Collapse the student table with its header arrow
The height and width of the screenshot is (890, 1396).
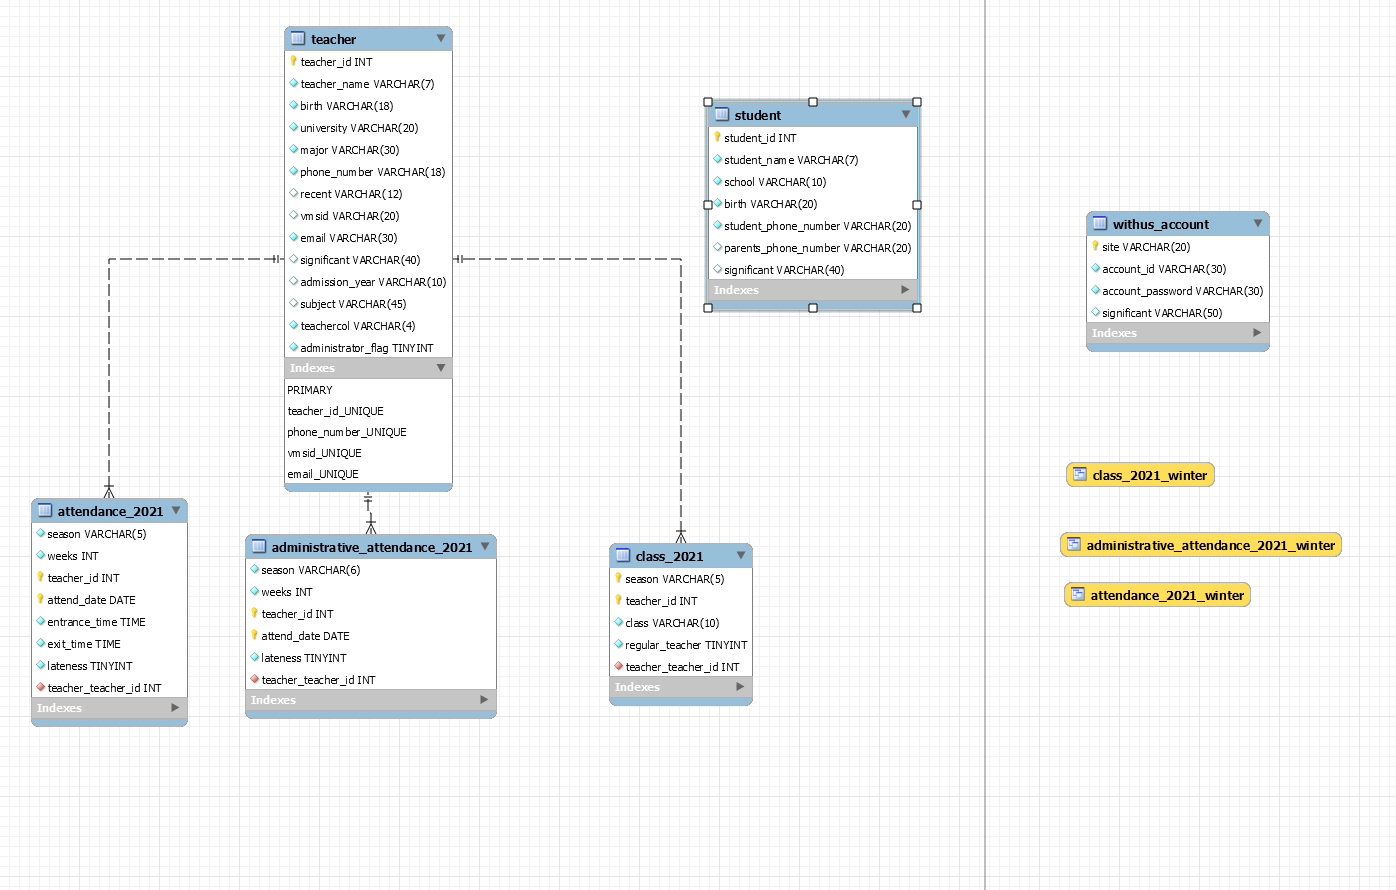906,115
